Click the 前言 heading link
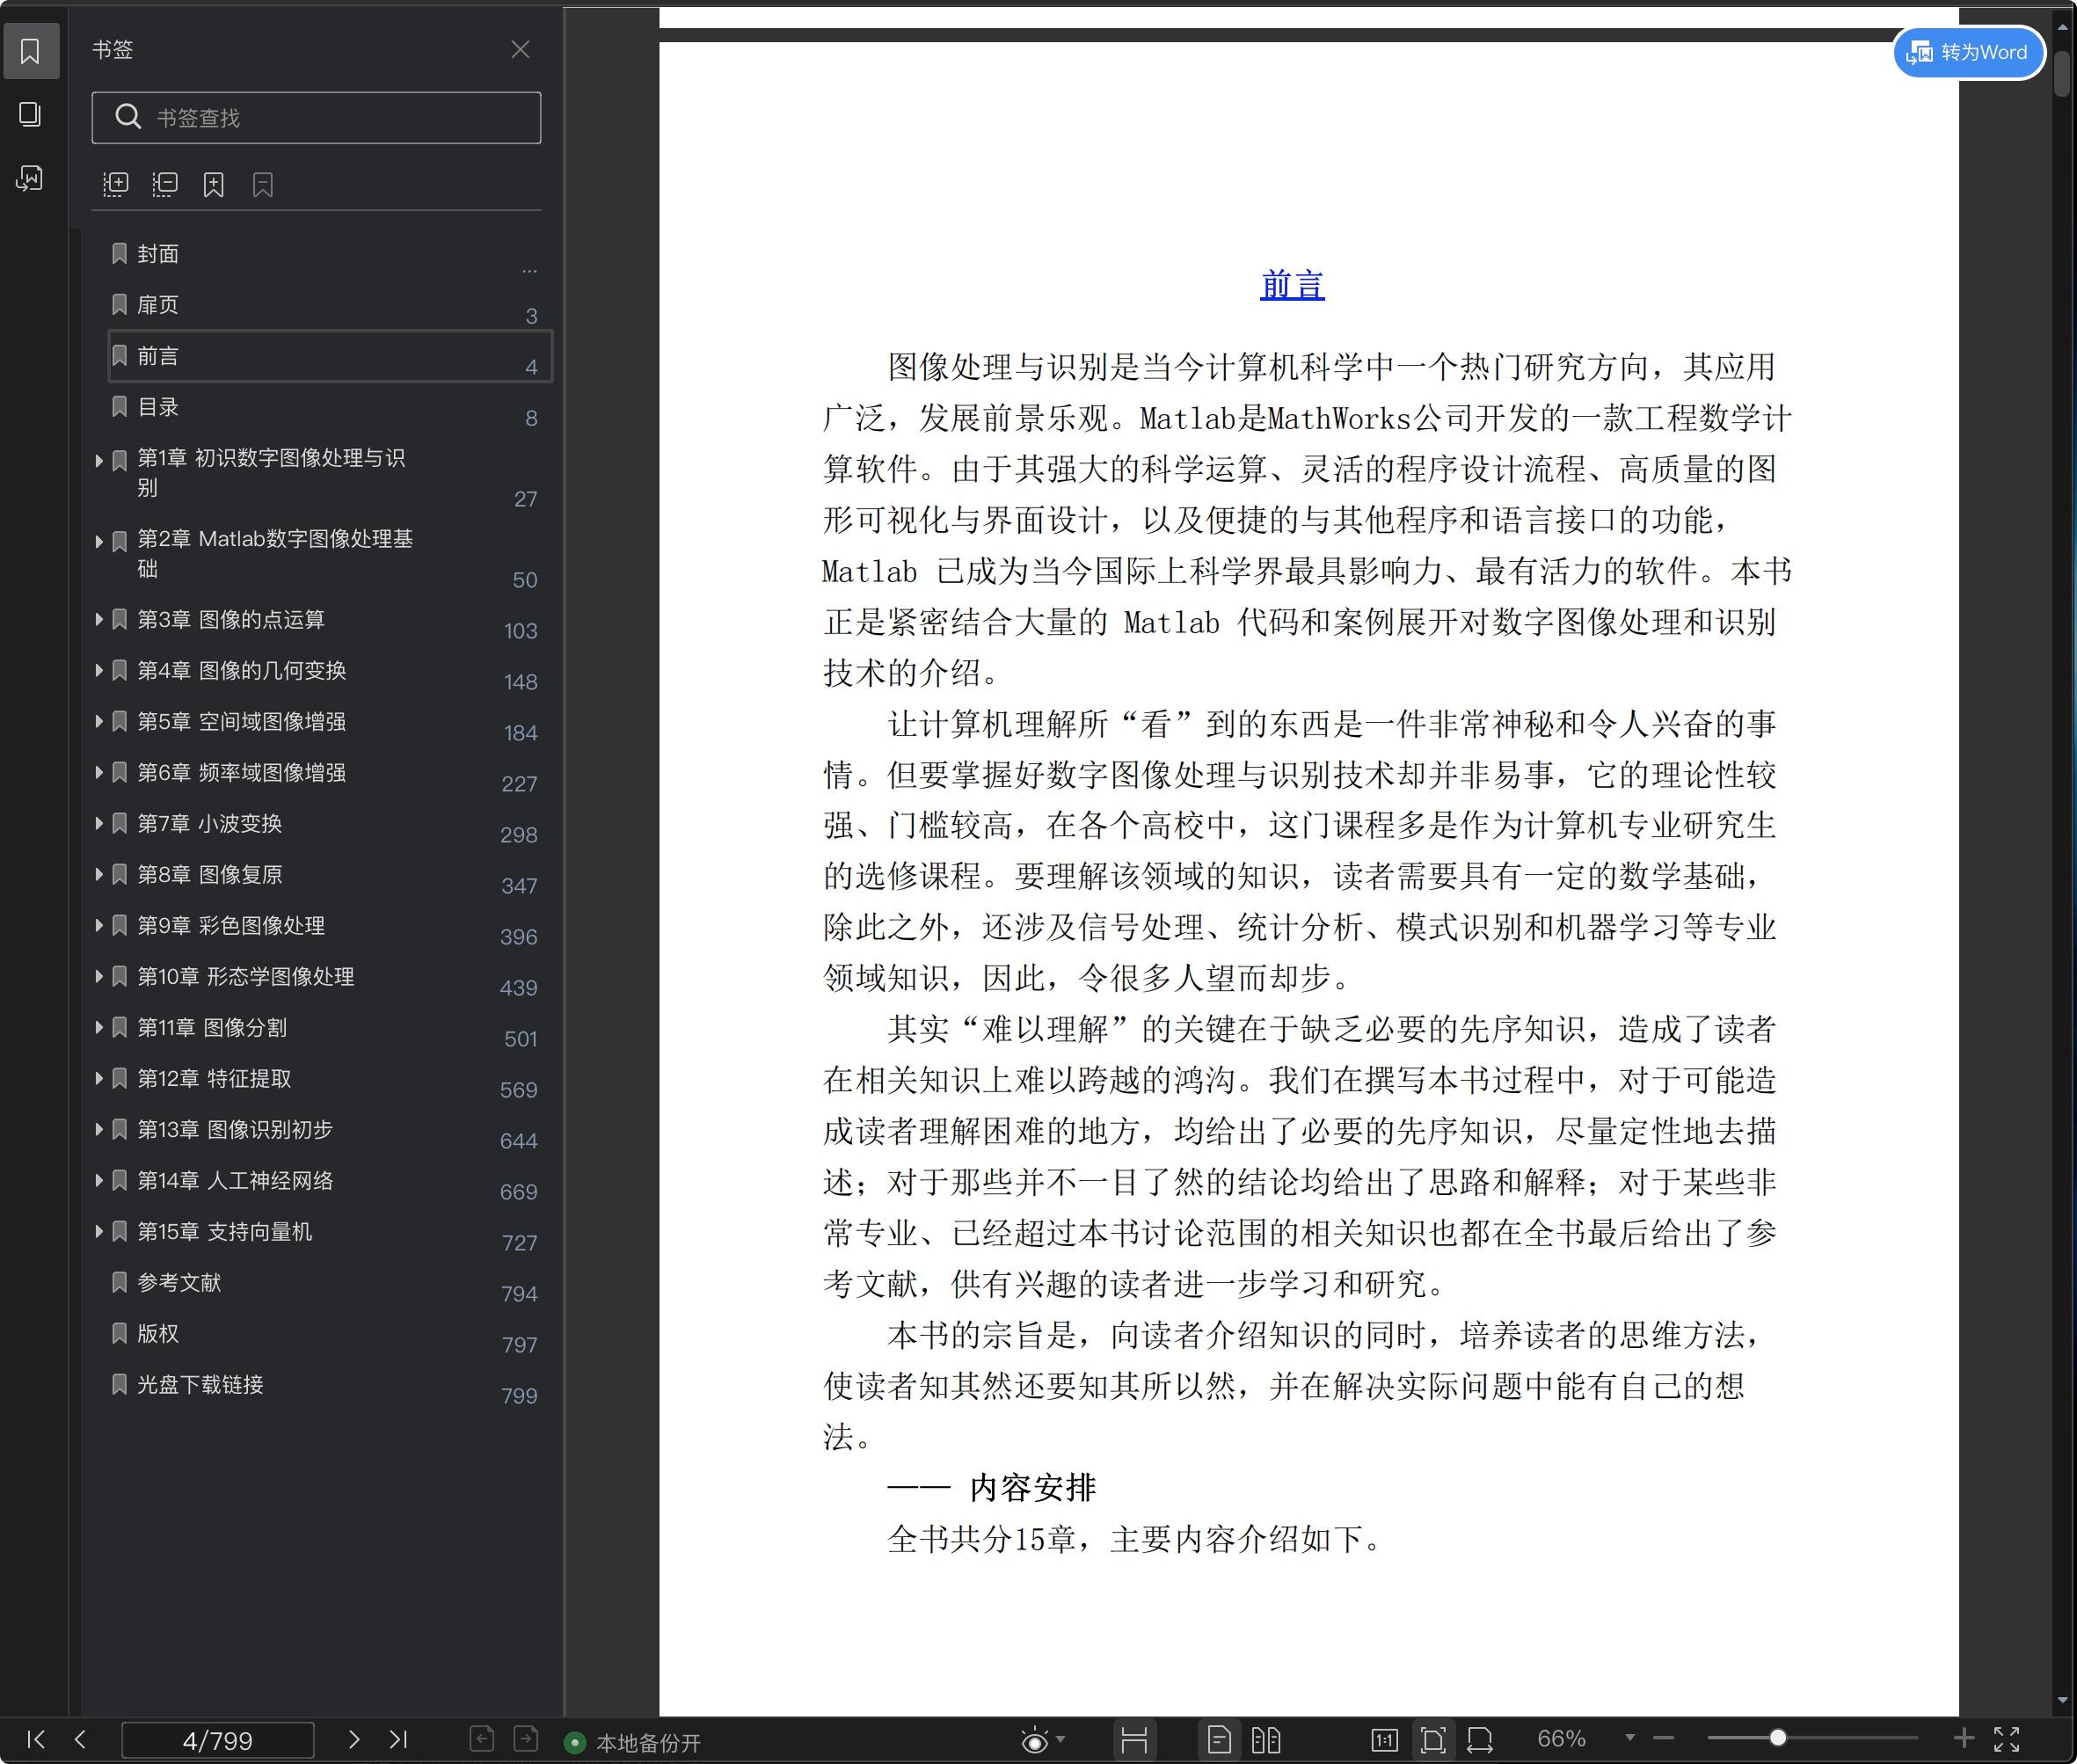Screen dimensions: 2077x1764 1292,285
